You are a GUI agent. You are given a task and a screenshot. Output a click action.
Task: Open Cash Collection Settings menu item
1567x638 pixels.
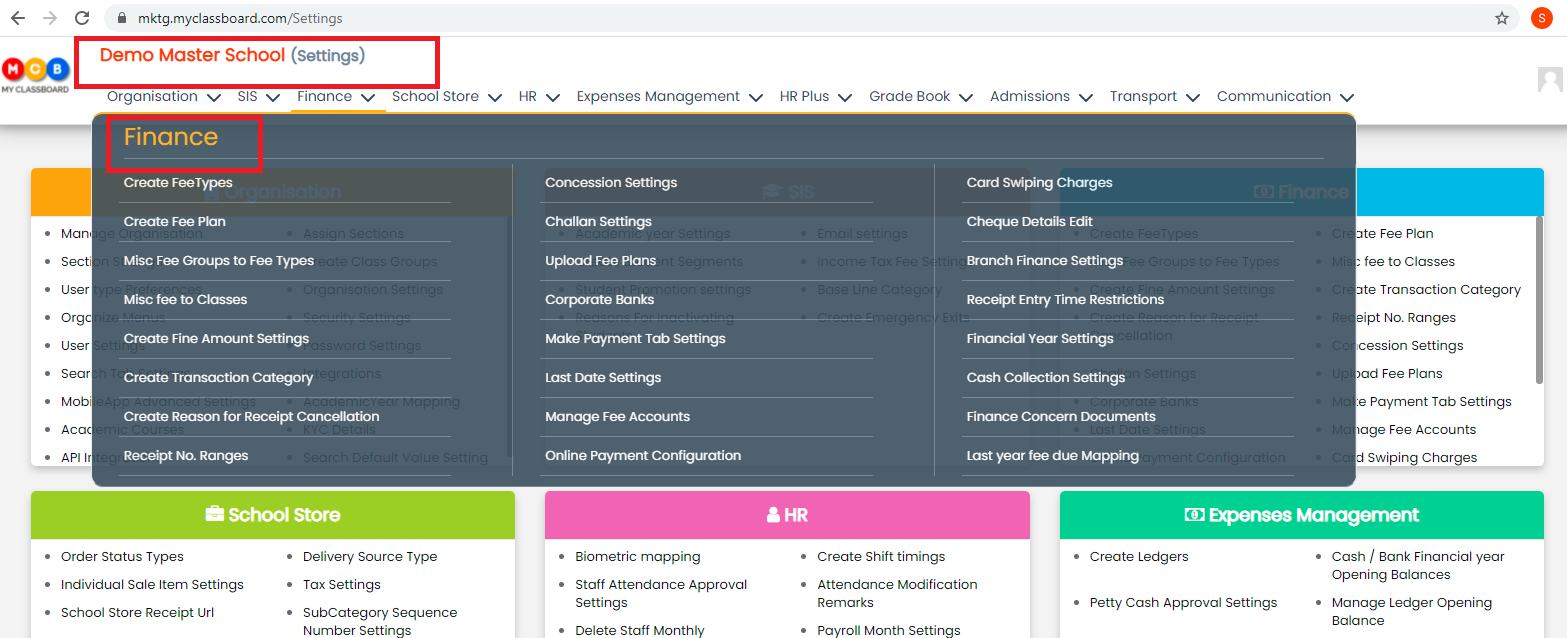(1046, 378)
